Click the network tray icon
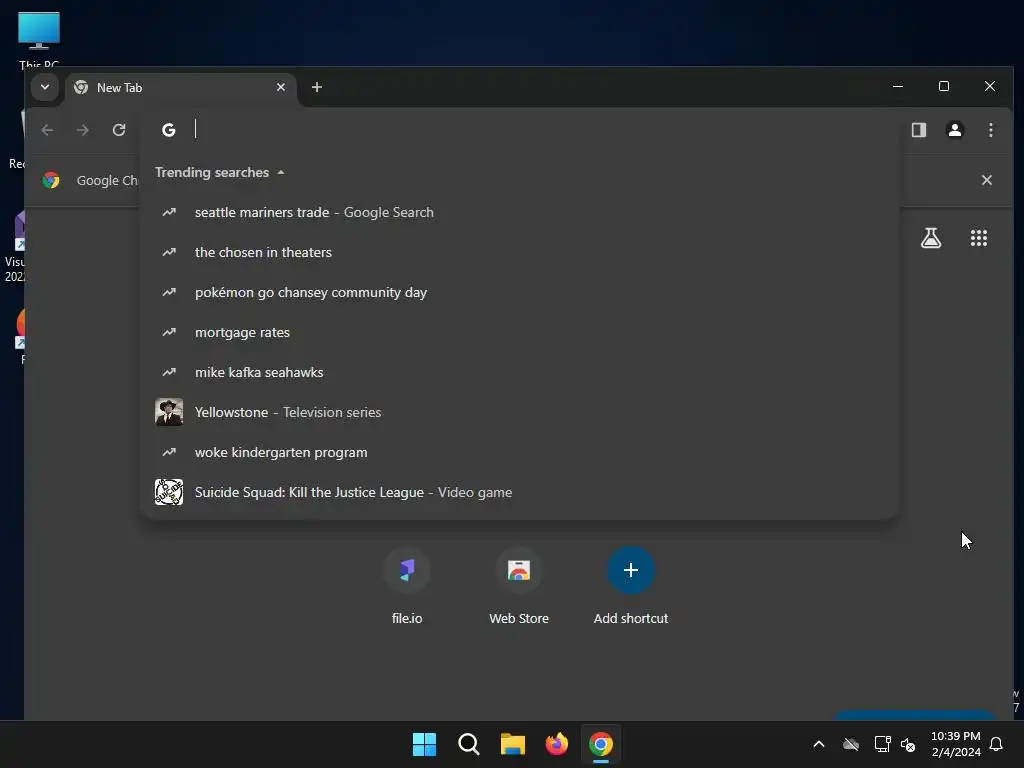This screenshot has width=1024, height=768. tap(882, 744)
